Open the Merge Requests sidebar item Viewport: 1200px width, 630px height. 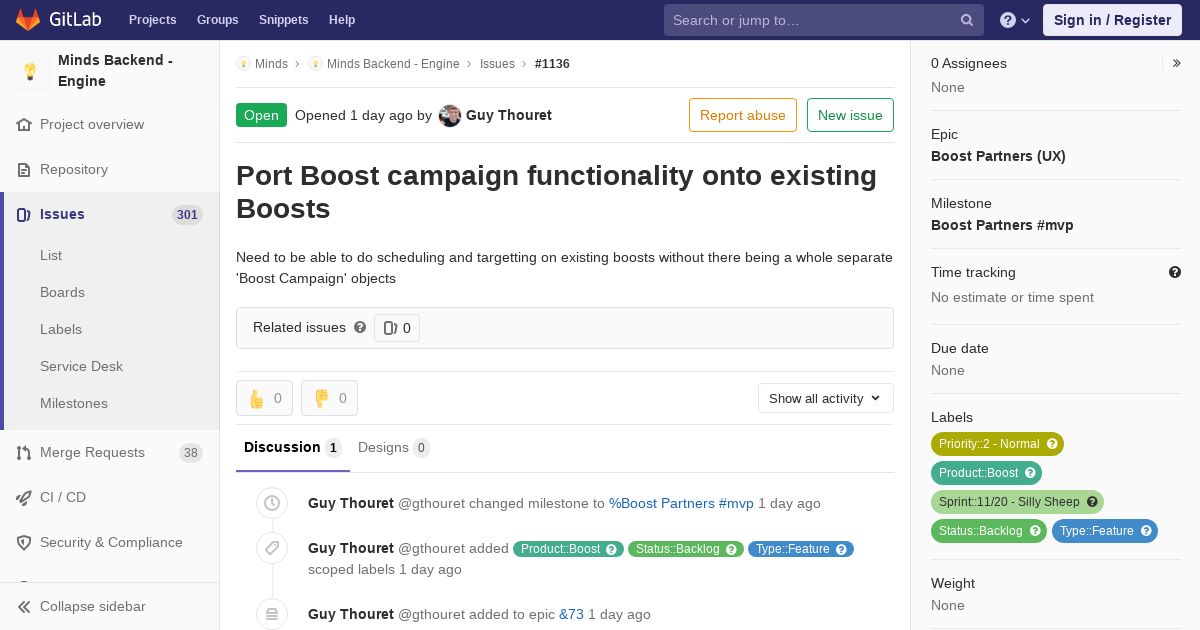pyautogui.click(x=92, y=452)
